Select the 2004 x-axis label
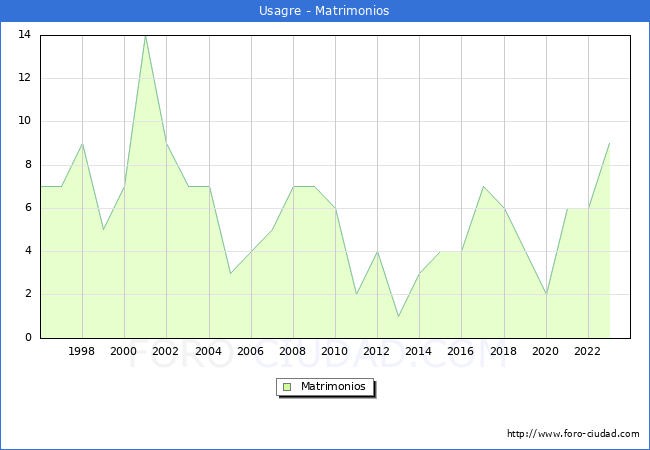The width and height of the screenshot is (650, 450). (x=208, y=351)
